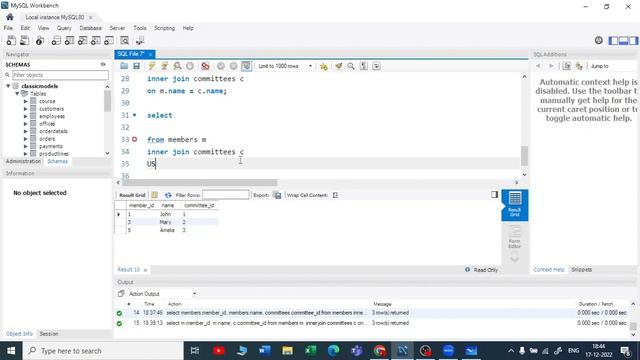Save current statement as snippet with star icon
640x360 pixels.
[324, 66]
